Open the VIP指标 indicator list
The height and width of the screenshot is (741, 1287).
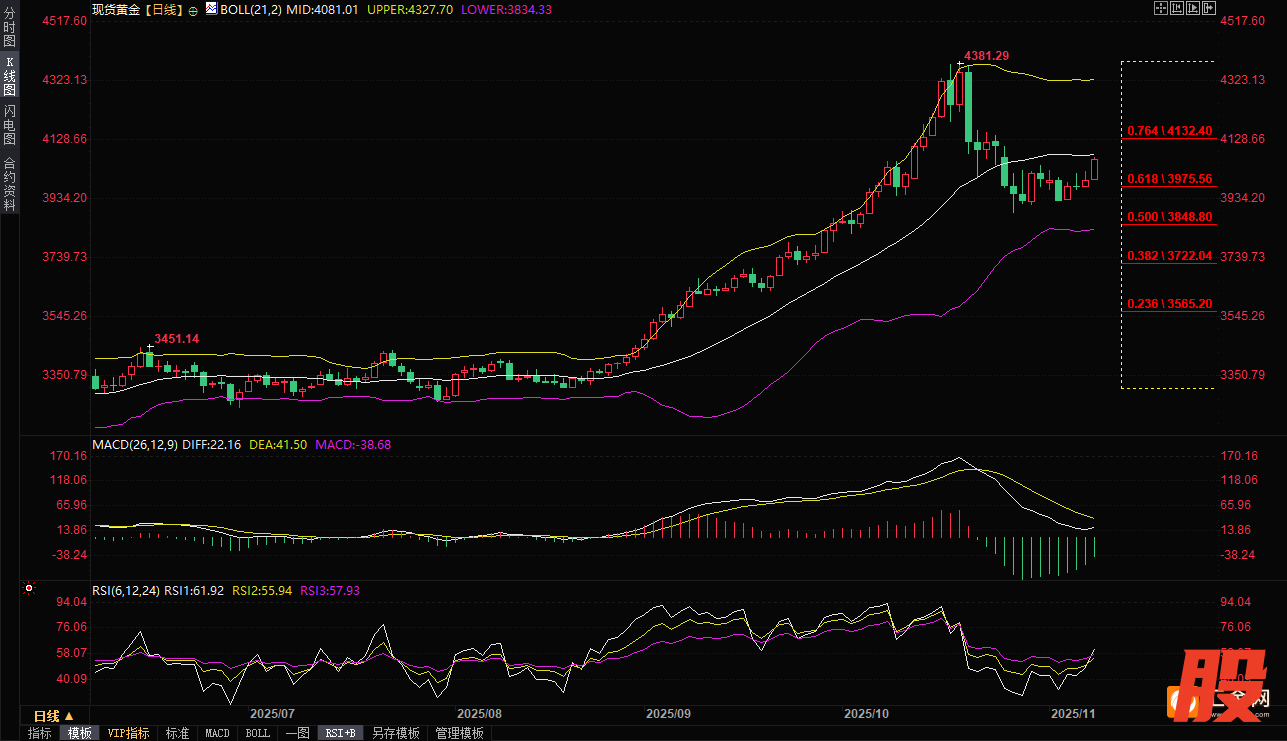point(129,733)
